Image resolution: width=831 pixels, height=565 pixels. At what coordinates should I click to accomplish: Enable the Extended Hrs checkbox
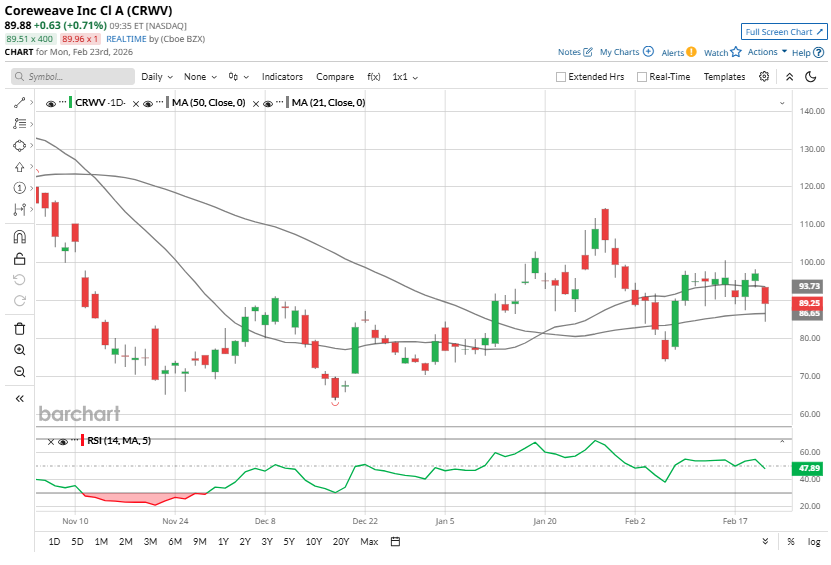coord(561,77)
